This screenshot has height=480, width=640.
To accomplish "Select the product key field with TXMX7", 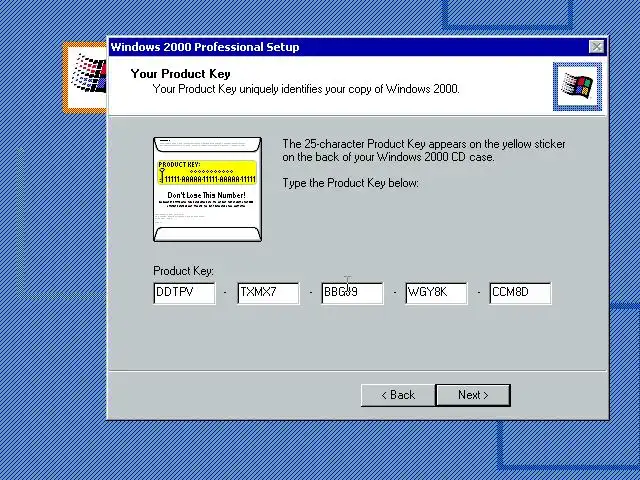I will pyautogui.click(x=268, y=293).
